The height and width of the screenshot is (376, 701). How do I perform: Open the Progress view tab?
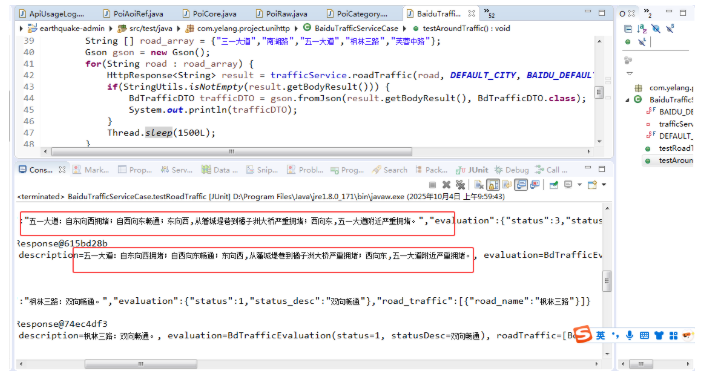(347, 170)
